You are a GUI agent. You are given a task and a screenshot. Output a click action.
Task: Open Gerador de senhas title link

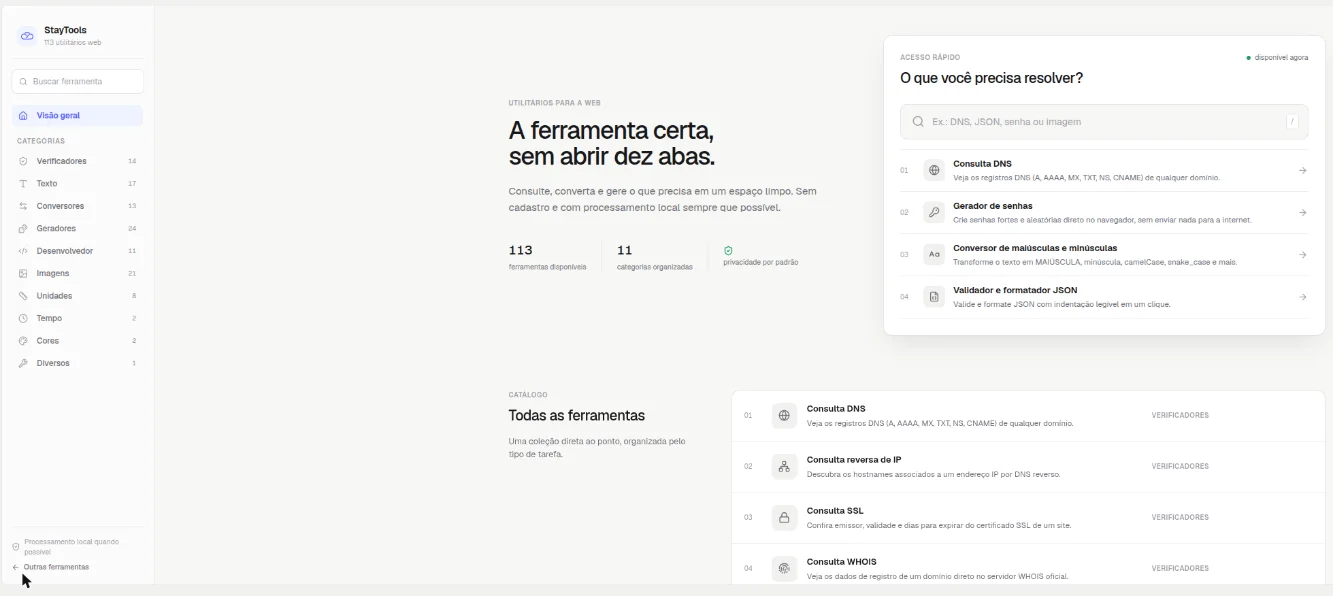(x=992, y=206)
